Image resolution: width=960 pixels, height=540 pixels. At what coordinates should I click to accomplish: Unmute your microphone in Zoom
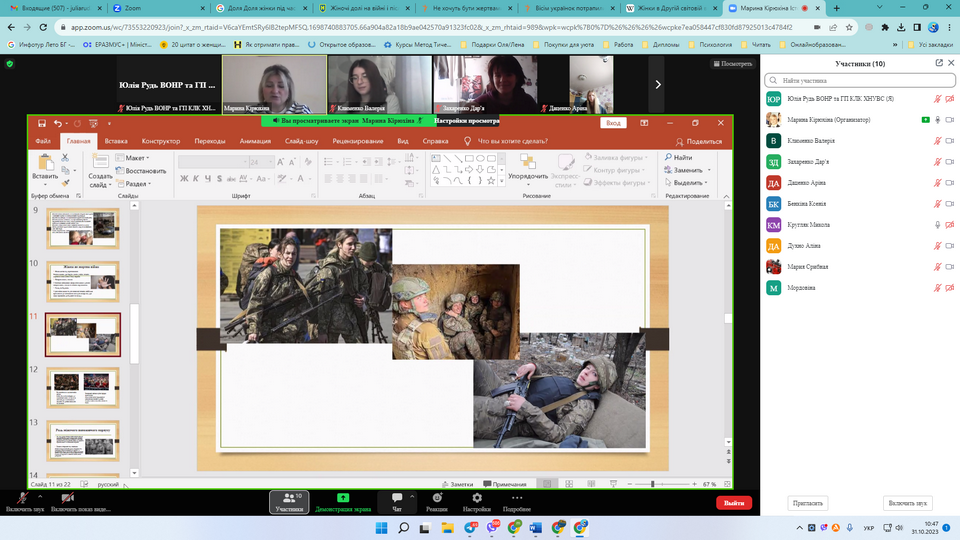22,500
